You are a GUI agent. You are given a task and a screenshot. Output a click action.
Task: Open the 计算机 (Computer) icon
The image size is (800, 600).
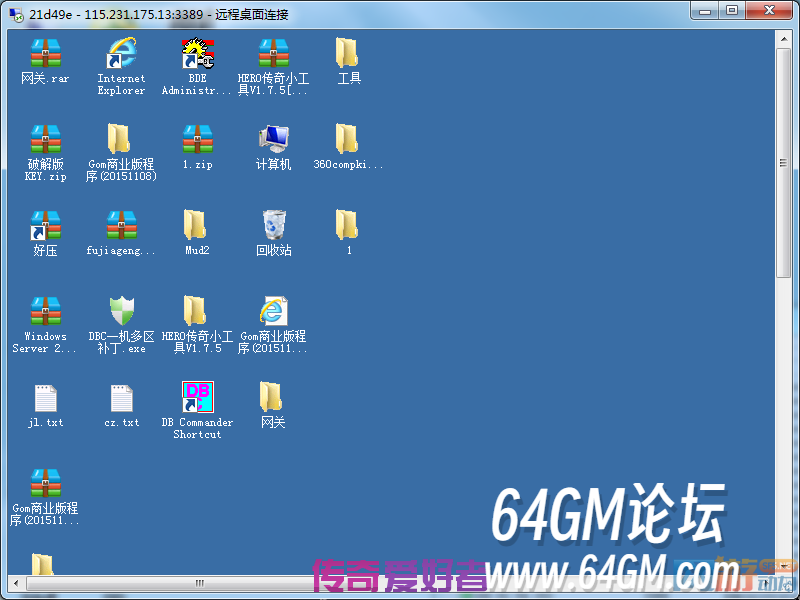tap(273, 139)
